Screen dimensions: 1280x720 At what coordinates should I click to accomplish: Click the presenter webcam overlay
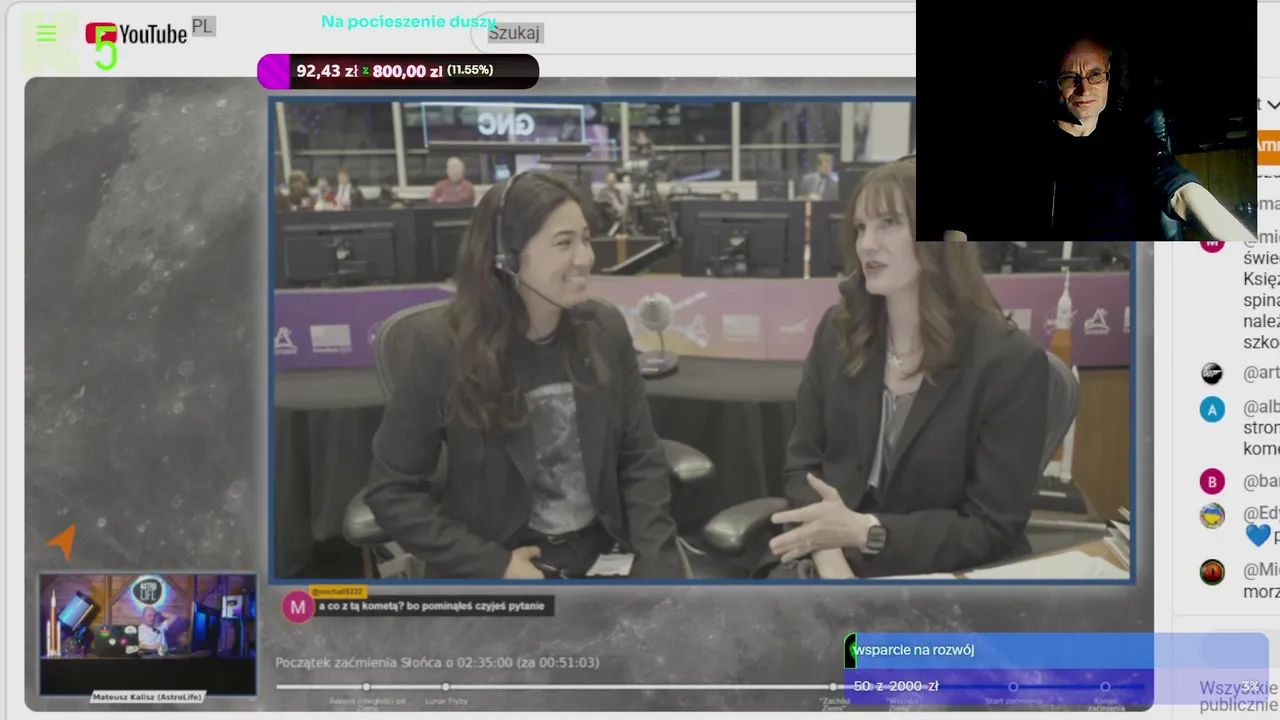pos(1086,120)
